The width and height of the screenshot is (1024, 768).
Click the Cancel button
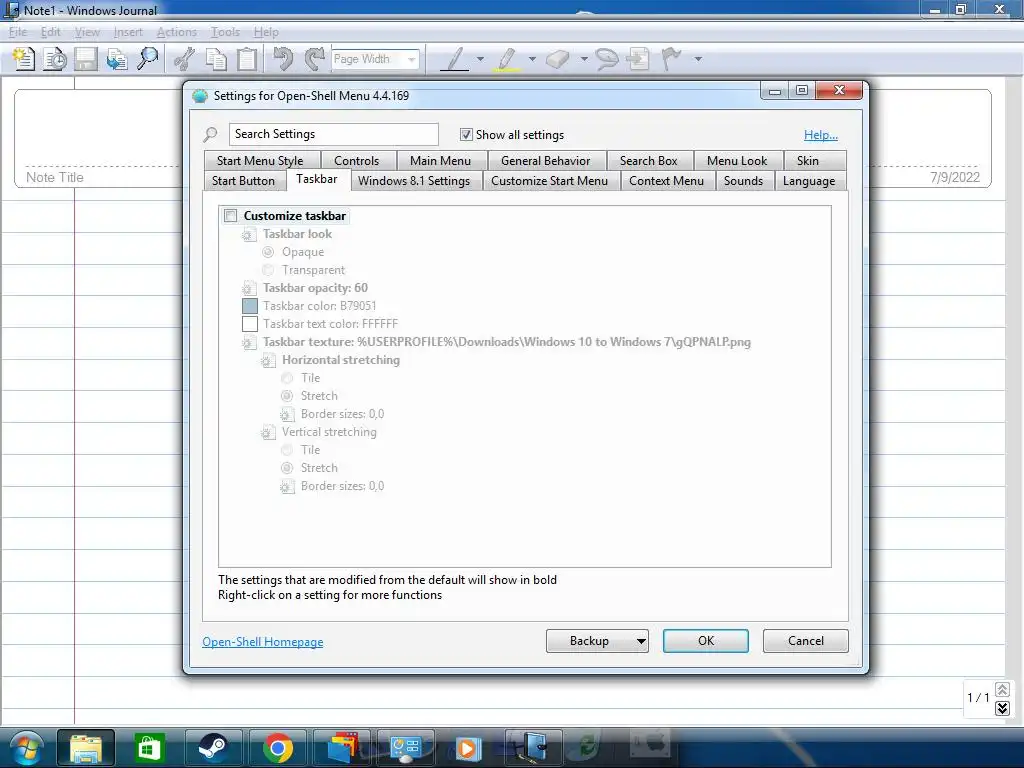(805, 641)
